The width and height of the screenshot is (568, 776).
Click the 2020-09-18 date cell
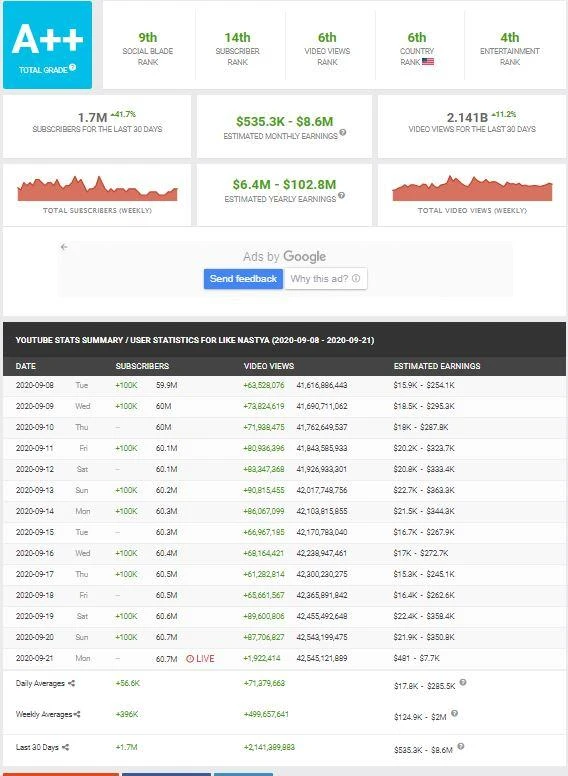point(35,595)
